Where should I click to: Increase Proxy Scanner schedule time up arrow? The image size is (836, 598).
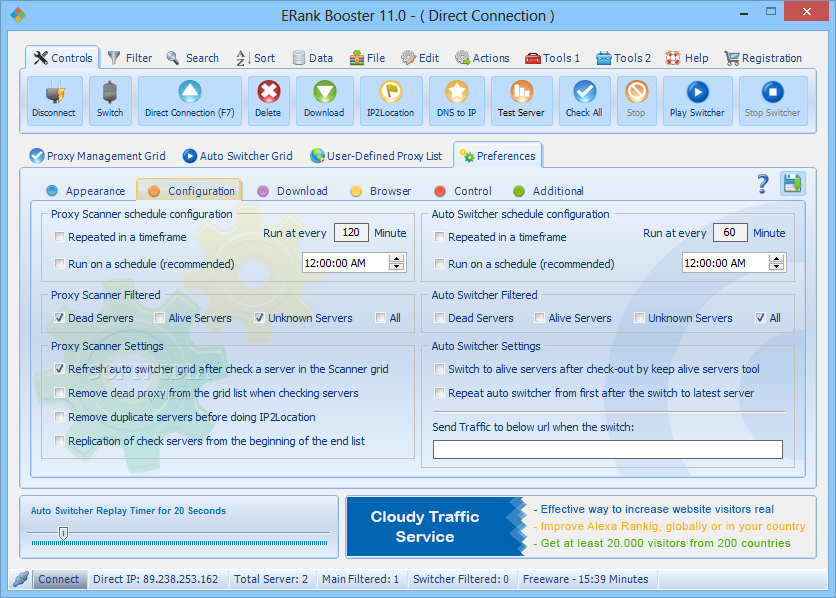click(397, 258)
